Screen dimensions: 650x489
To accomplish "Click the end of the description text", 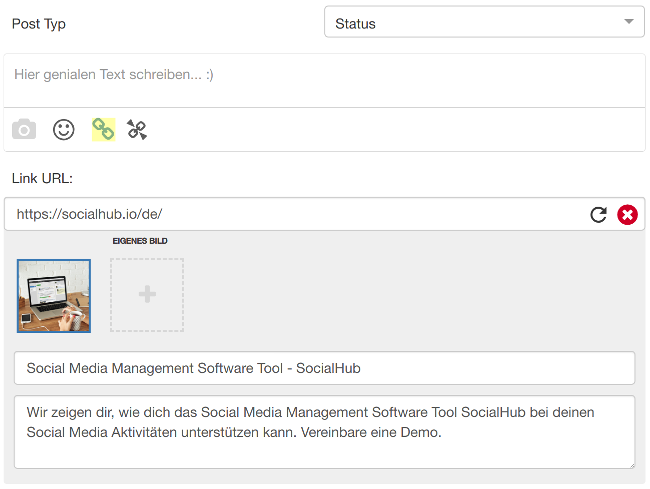I will tap(442, 433).
